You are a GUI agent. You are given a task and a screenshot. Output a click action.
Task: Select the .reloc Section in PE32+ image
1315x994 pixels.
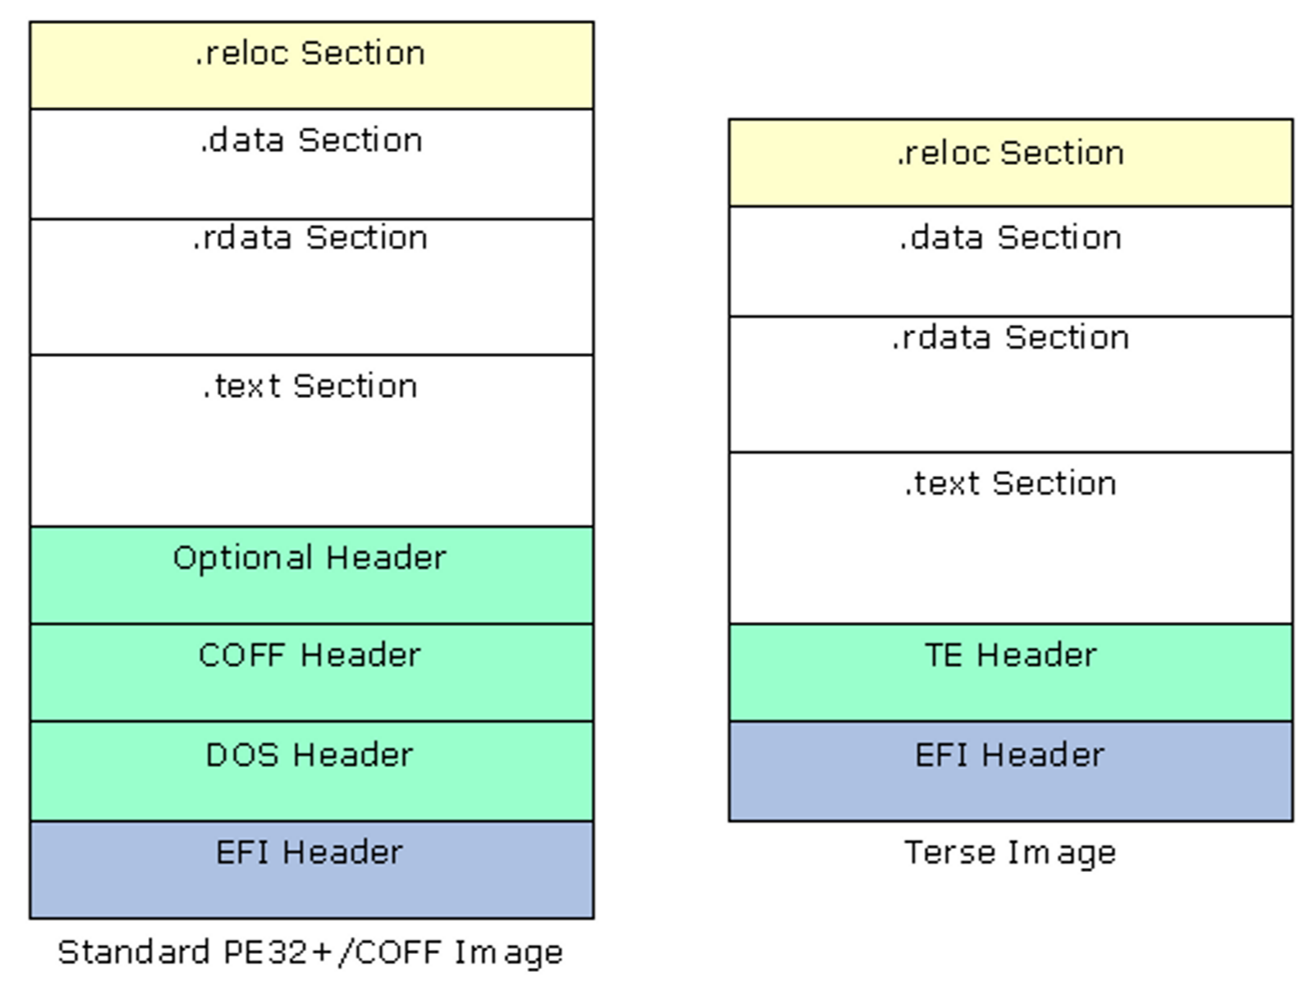(x=311, y=65)
